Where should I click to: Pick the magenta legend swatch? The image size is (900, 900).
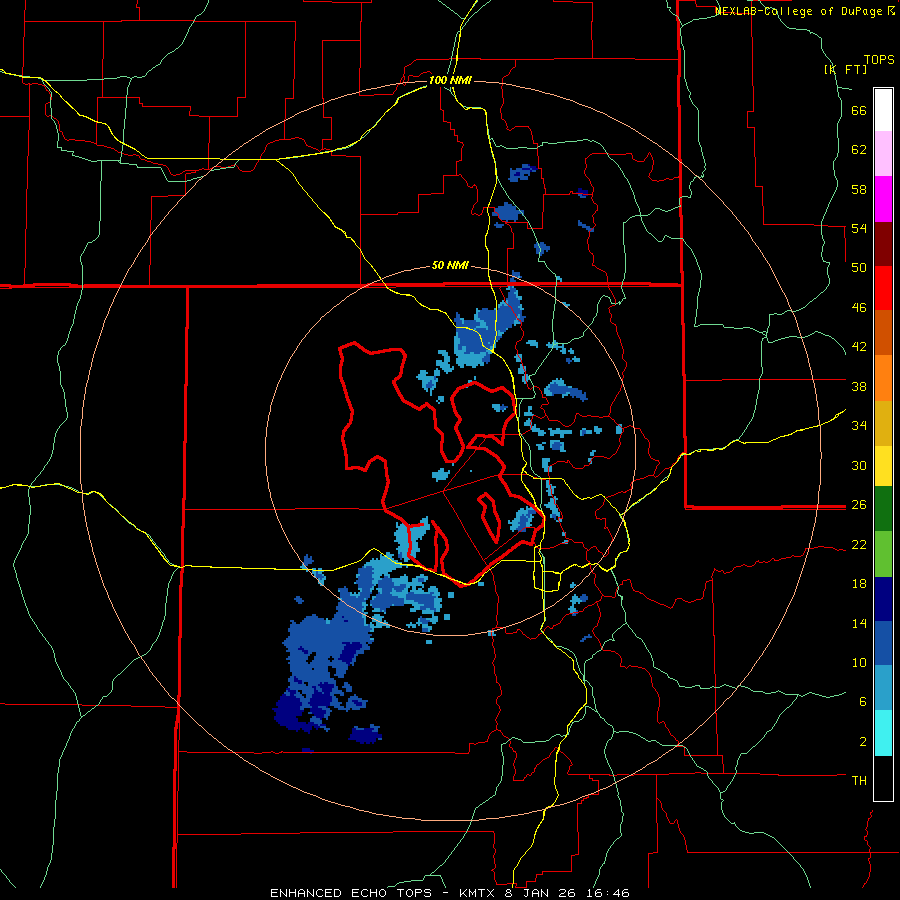883,199
